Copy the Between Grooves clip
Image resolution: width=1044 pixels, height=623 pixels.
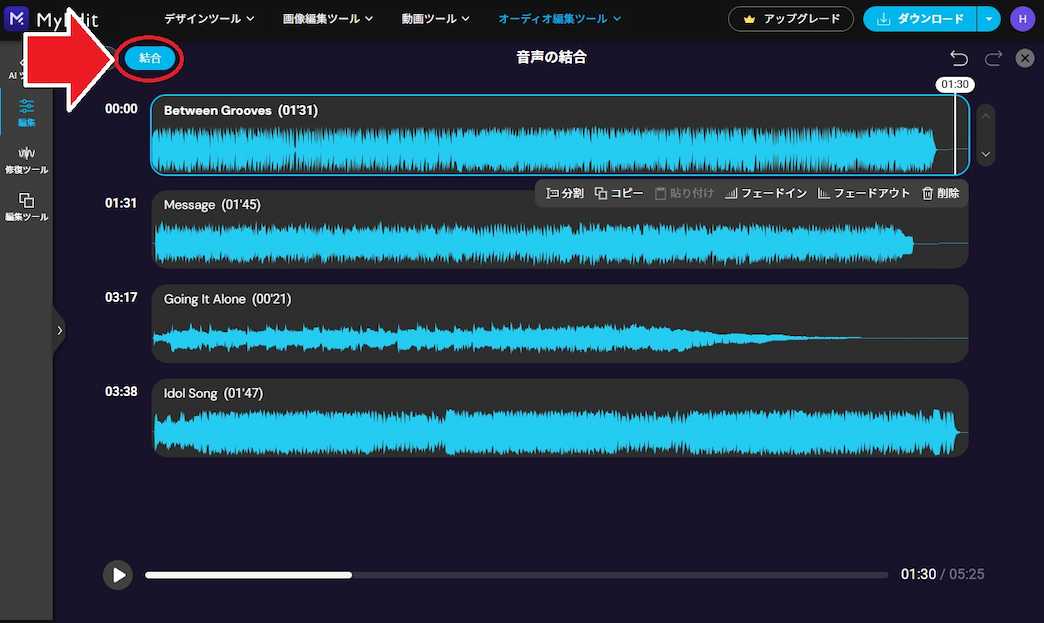pos(622,193)
